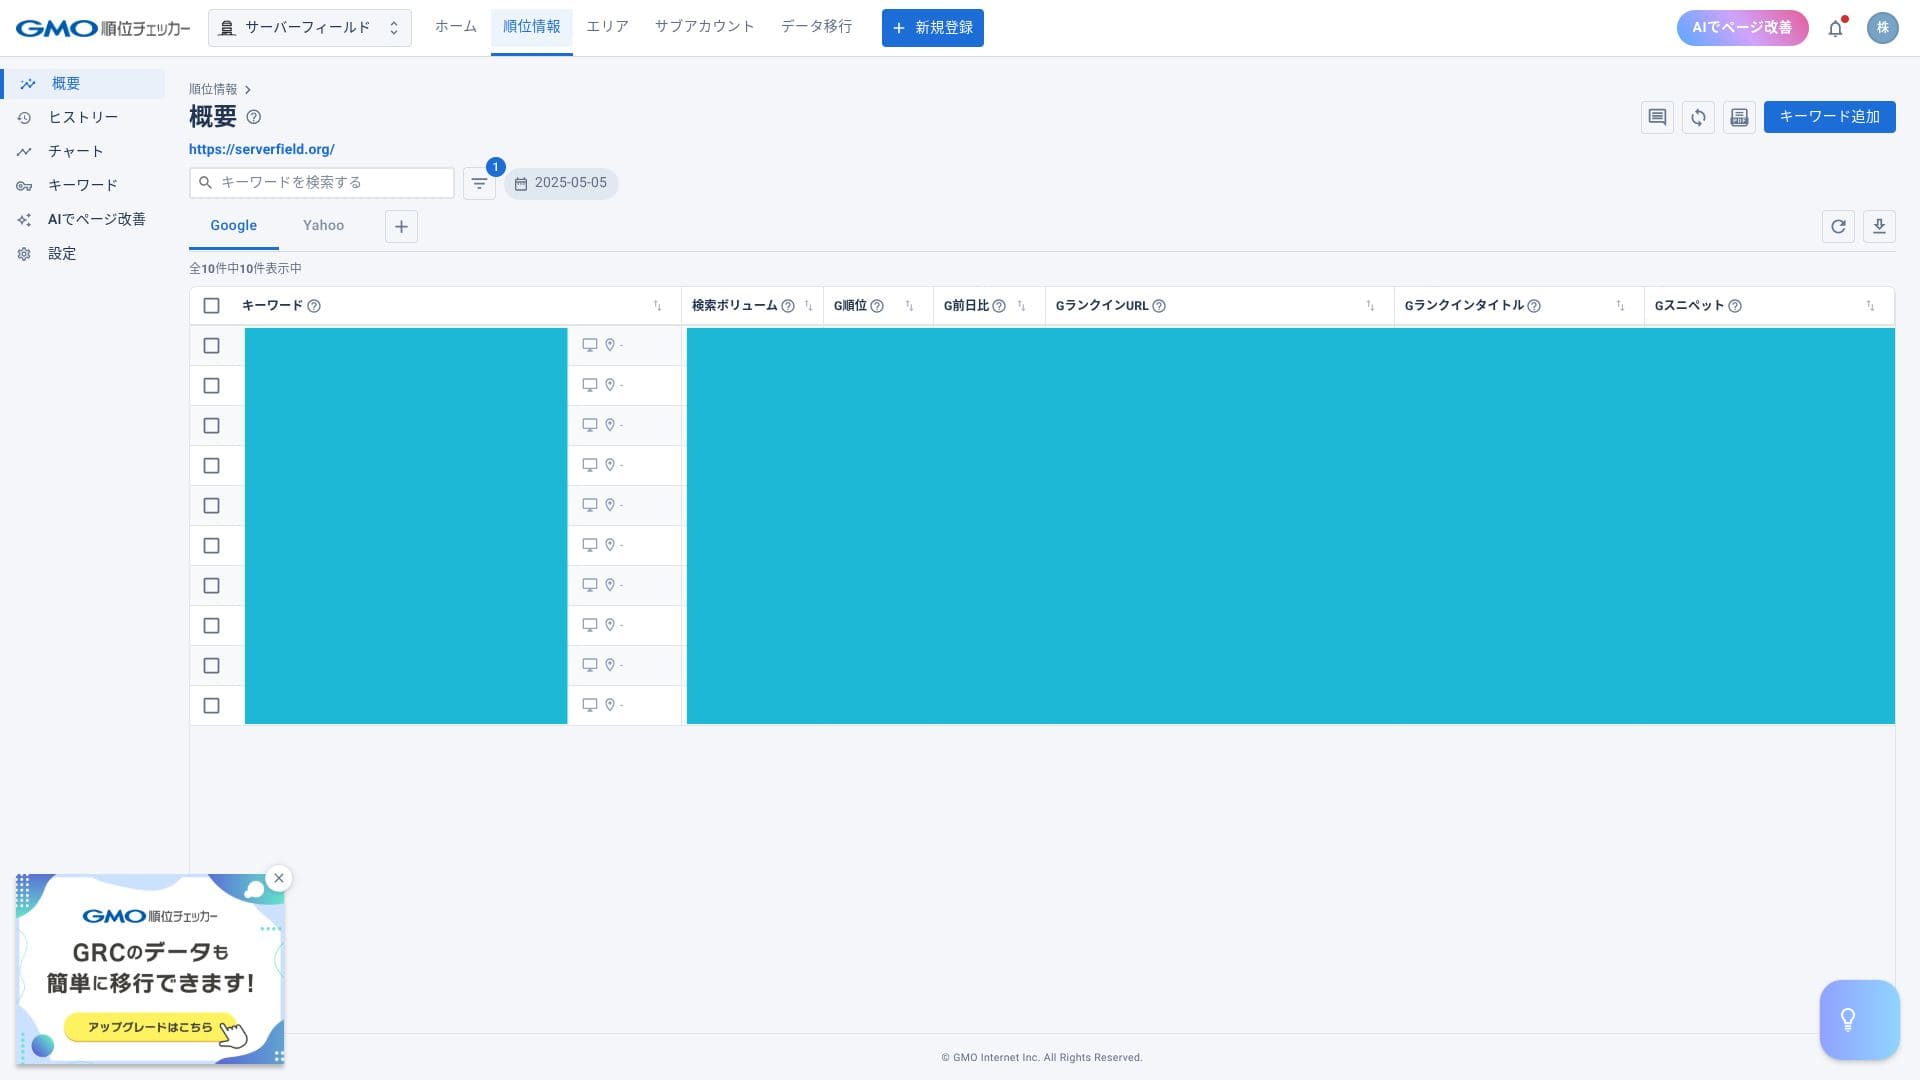Click the キーワードを検索する search field
1920x1080 pixels.
click(322, 183)
